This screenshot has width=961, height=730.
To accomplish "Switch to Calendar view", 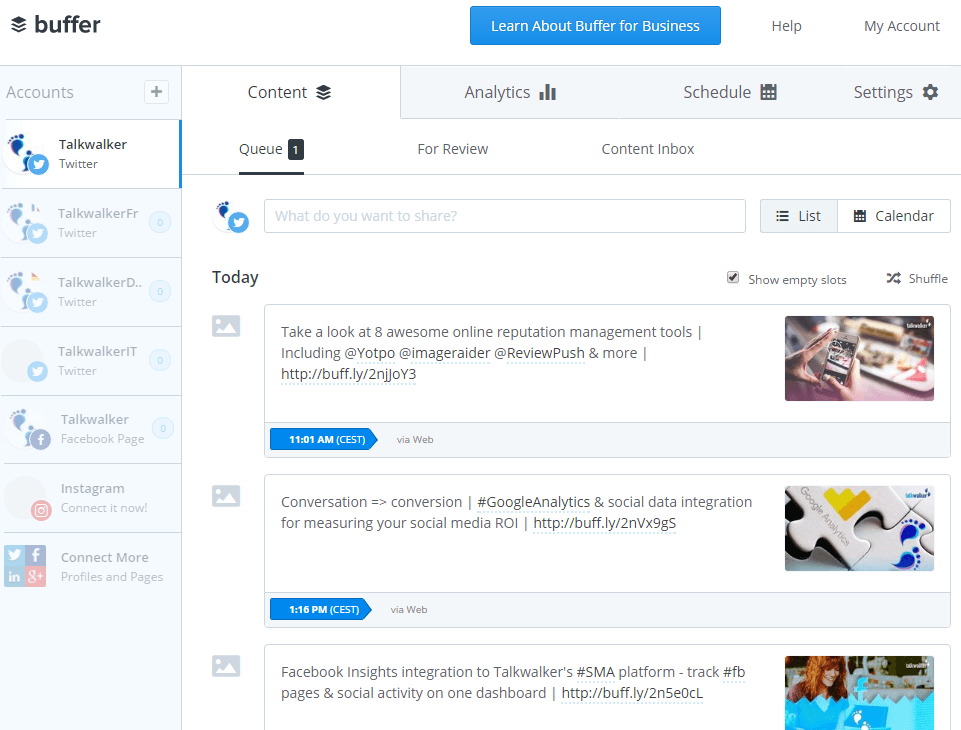I will point(893,216).
